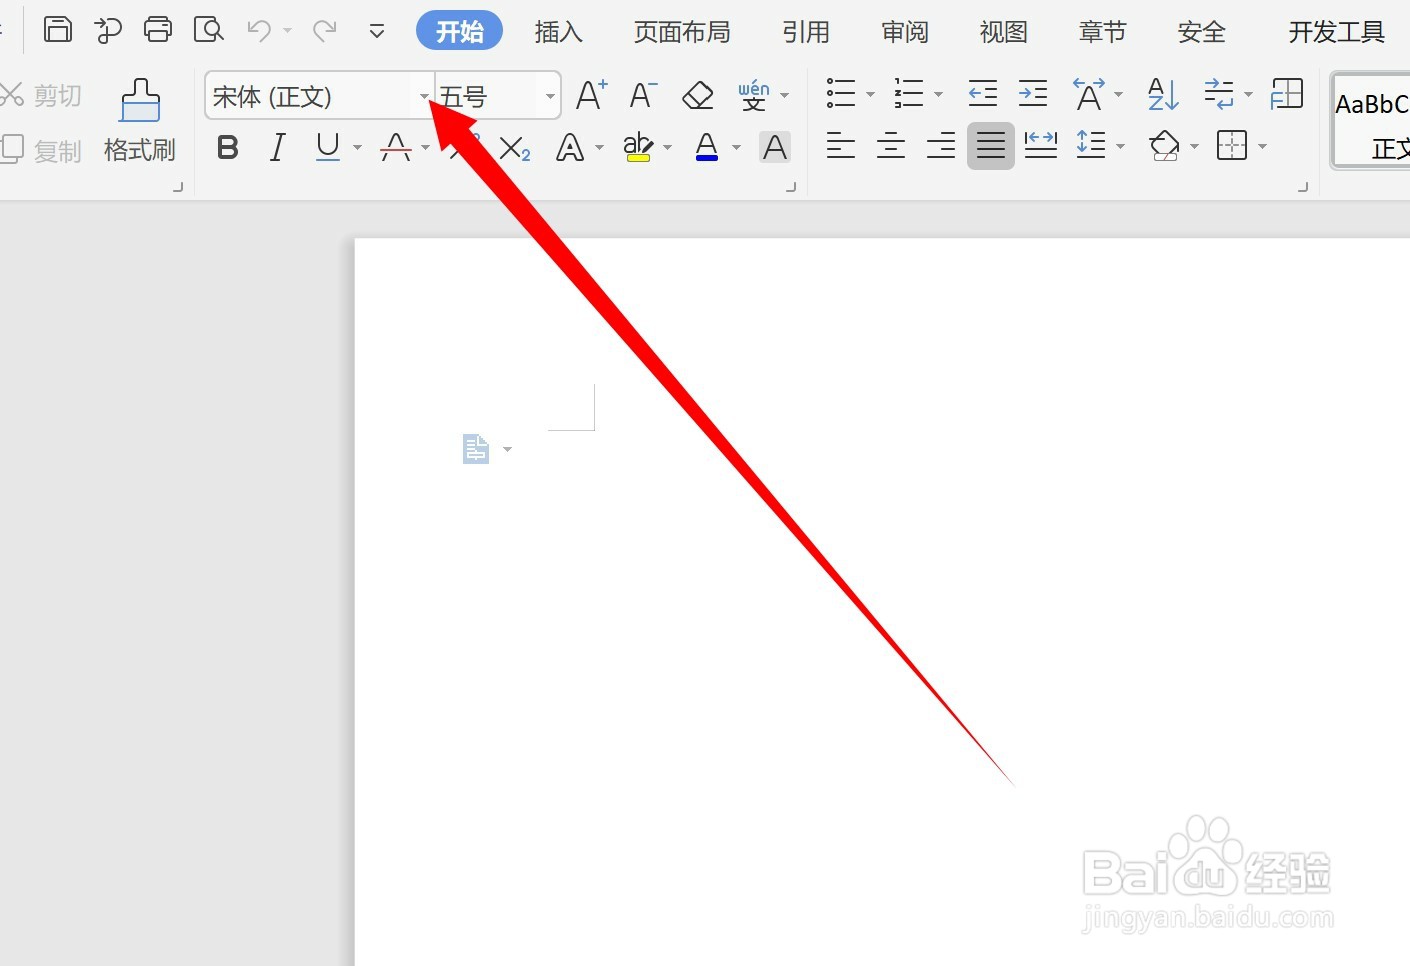Expand the highlight color dropdown arrow
This screenshot has height=966, width=1410.
click(668, 148)
